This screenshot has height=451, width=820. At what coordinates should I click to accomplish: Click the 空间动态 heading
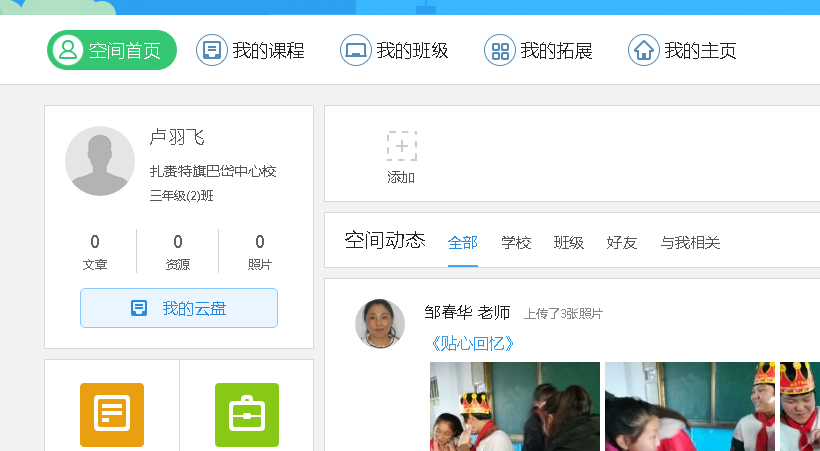point(385,240)
